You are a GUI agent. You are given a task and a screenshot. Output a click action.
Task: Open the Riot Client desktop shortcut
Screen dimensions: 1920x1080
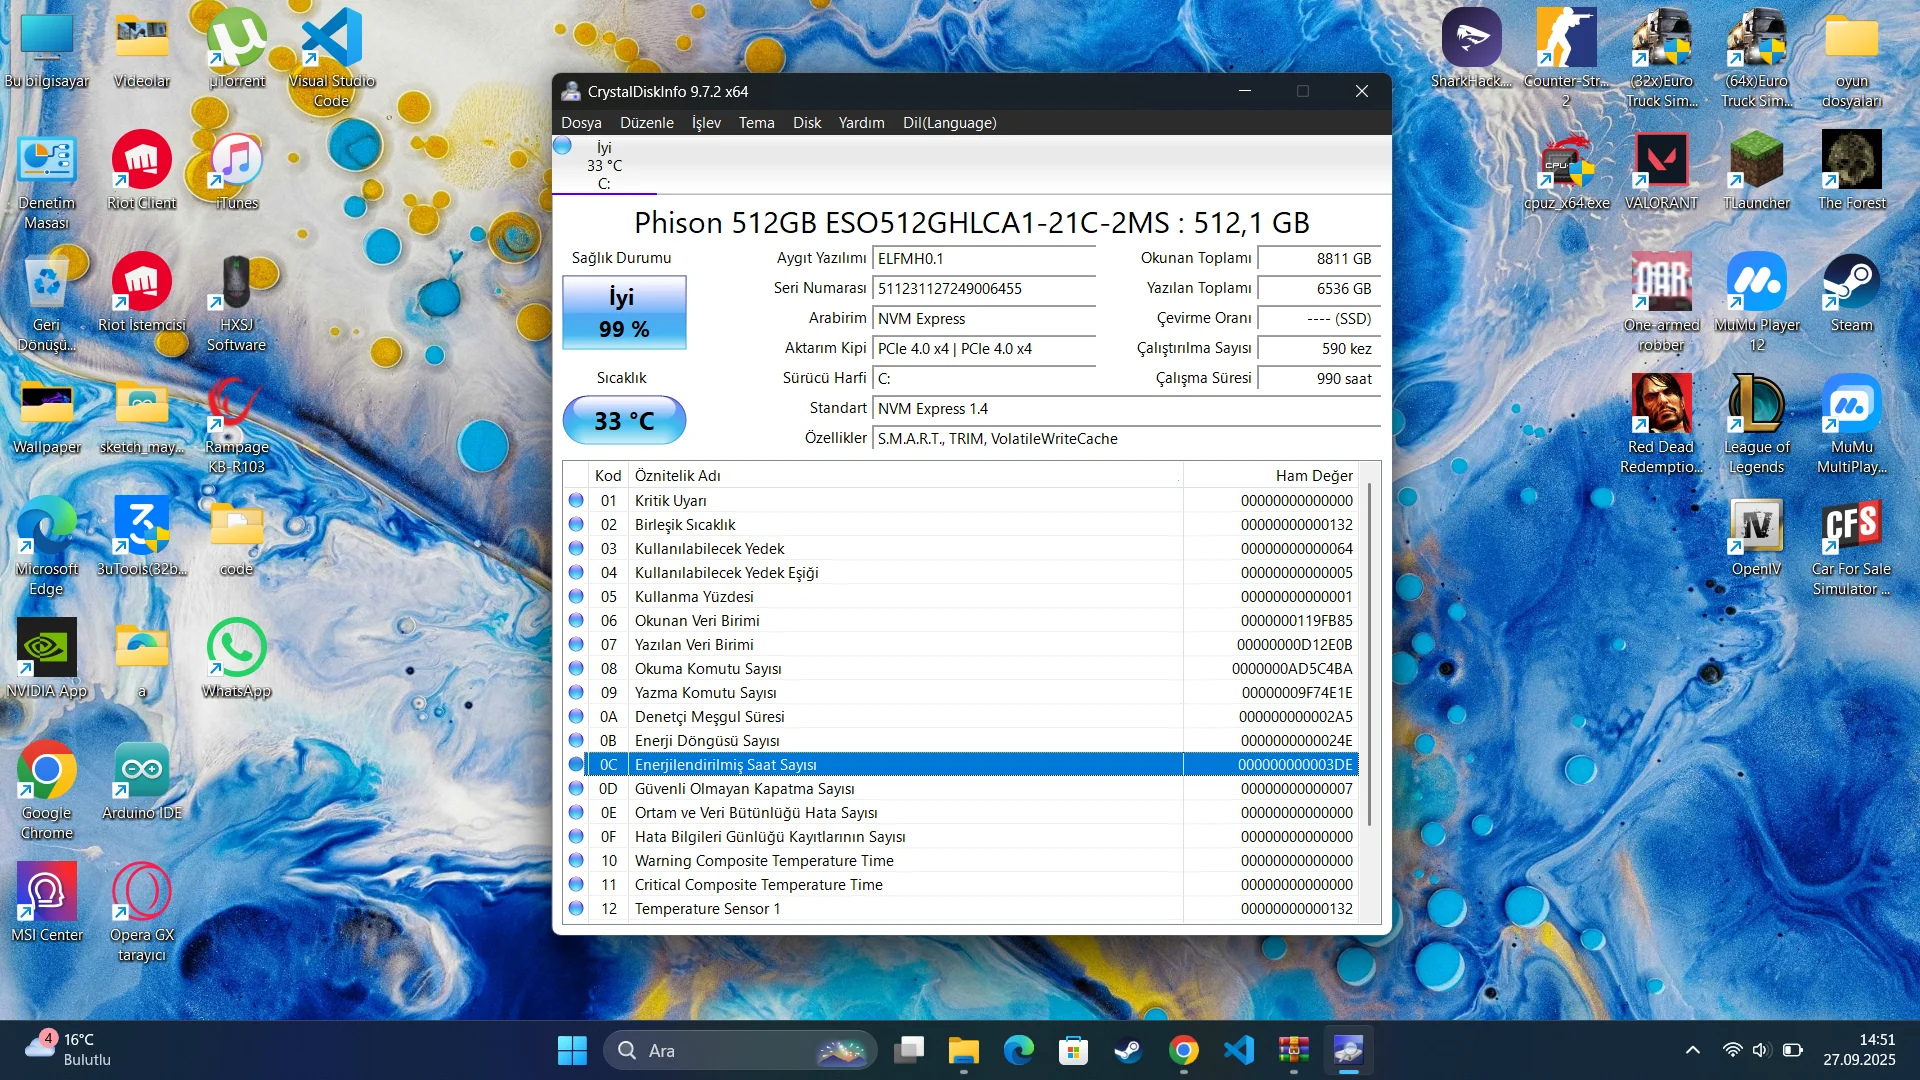[142, 172]
